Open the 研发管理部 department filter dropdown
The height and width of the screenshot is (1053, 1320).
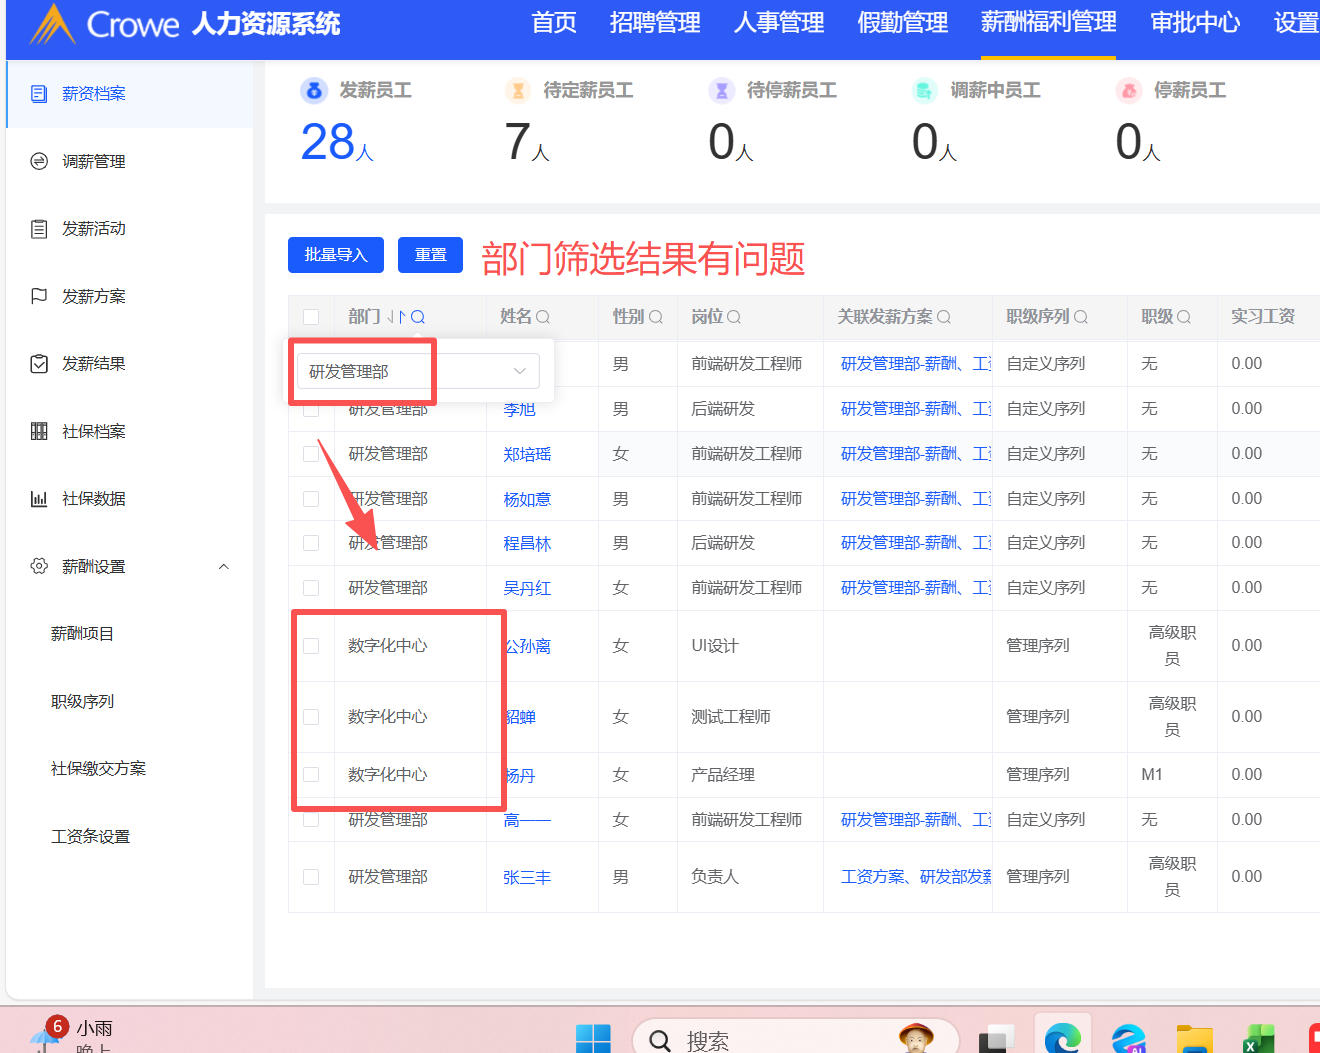[x=418, y=371]
